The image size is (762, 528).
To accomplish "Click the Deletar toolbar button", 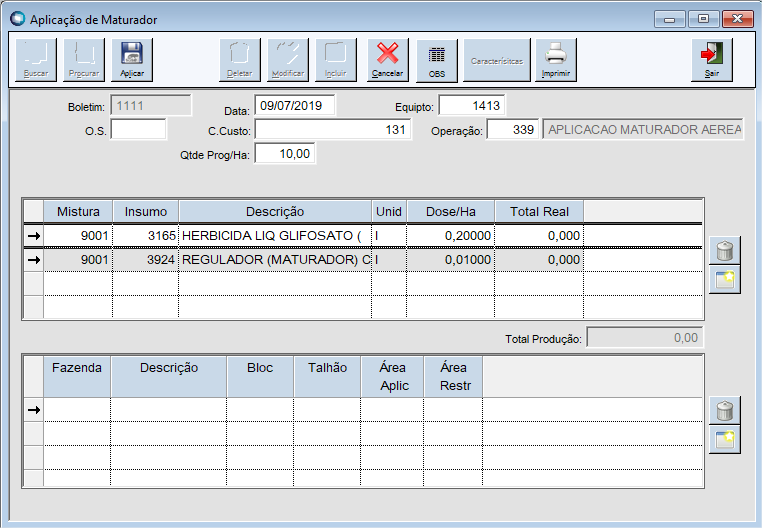I will click(x=240, y=60).
